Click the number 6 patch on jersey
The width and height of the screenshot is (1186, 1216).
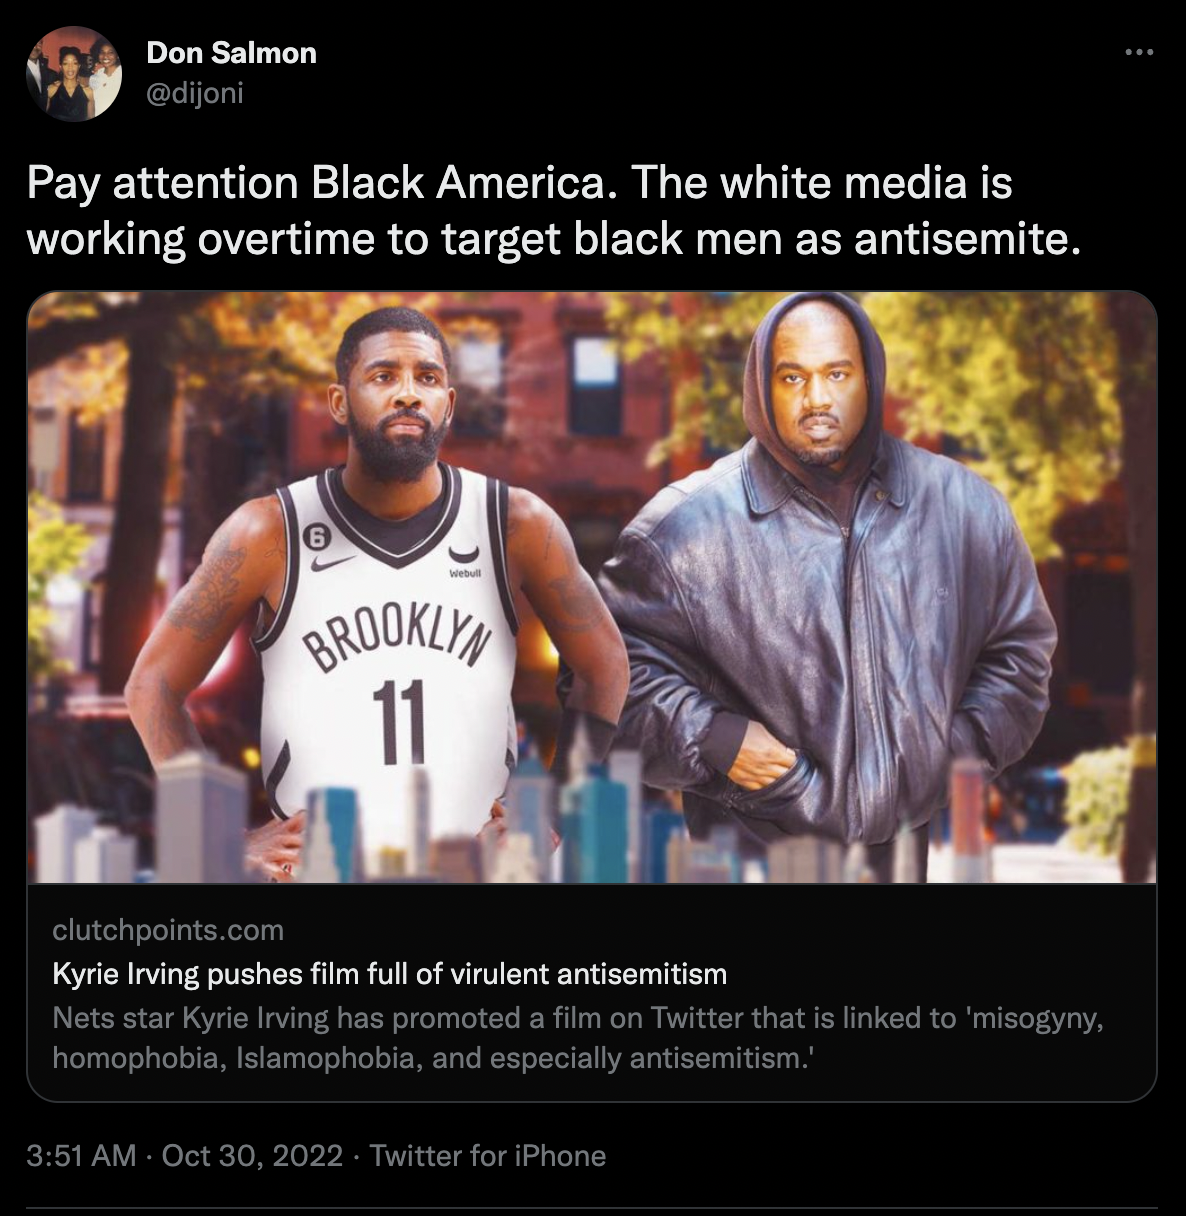[316, 536]
